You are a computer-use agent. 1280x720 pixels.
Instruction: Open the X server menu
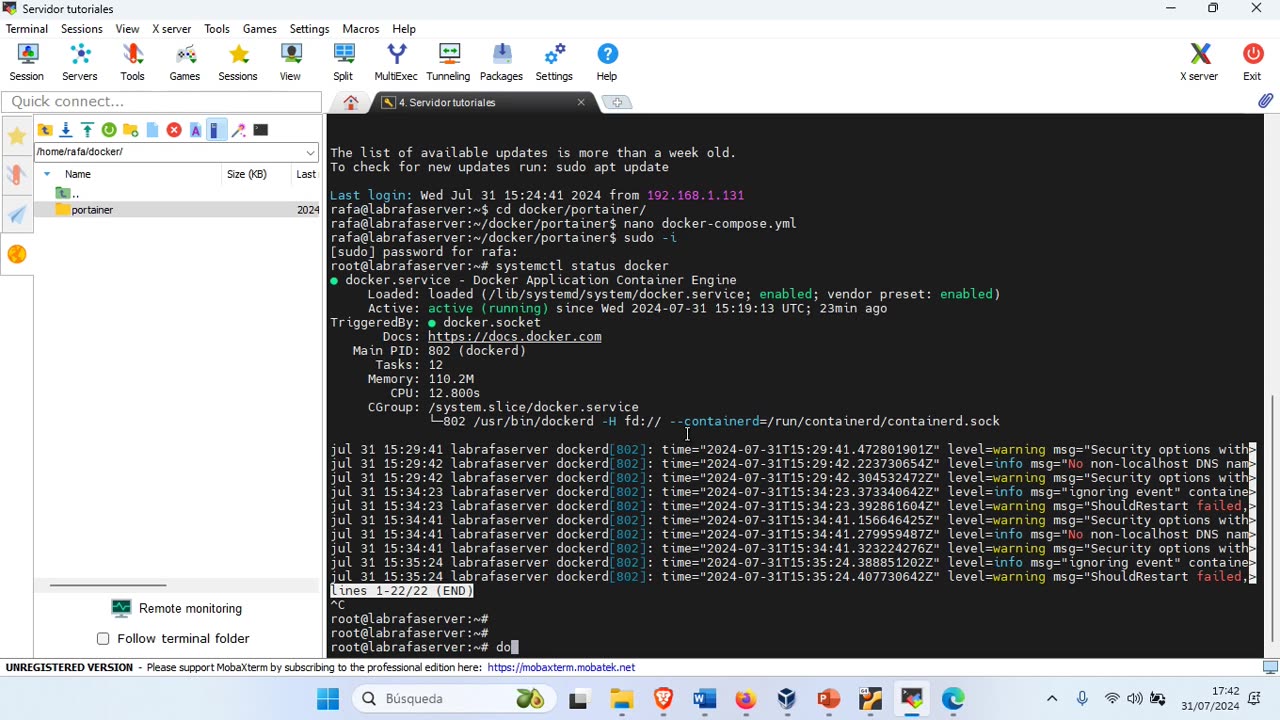pos(172,29)
